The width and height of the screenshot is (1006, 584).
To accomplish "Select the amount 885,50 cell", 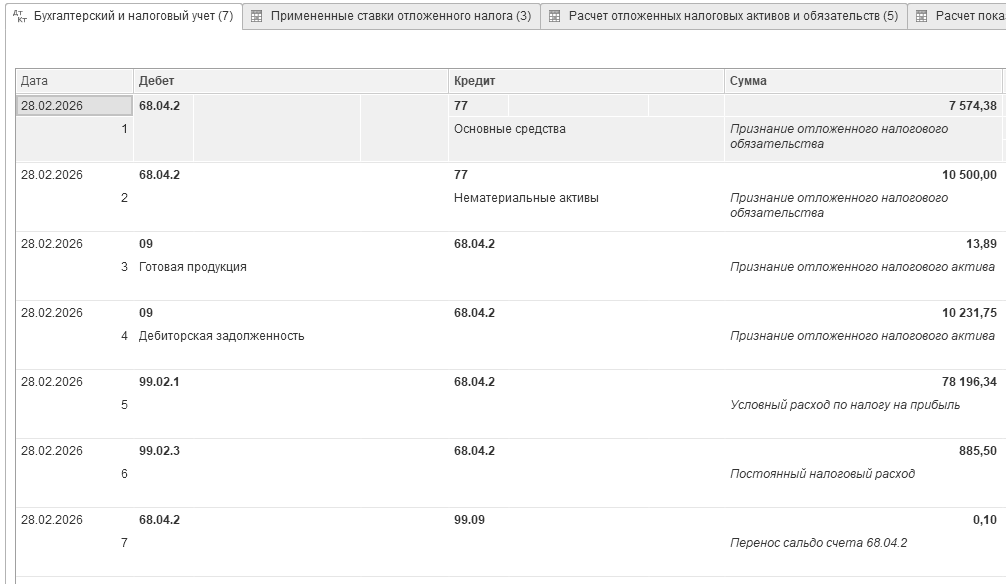I will click(977, 451).
